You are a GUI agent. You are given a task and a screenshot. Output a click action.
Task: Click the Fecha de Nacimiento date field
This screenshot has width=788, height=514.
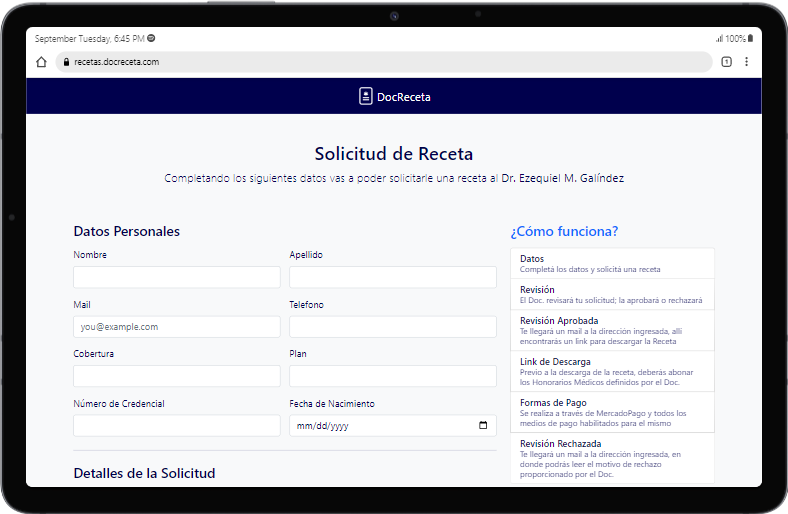(393, 426)
